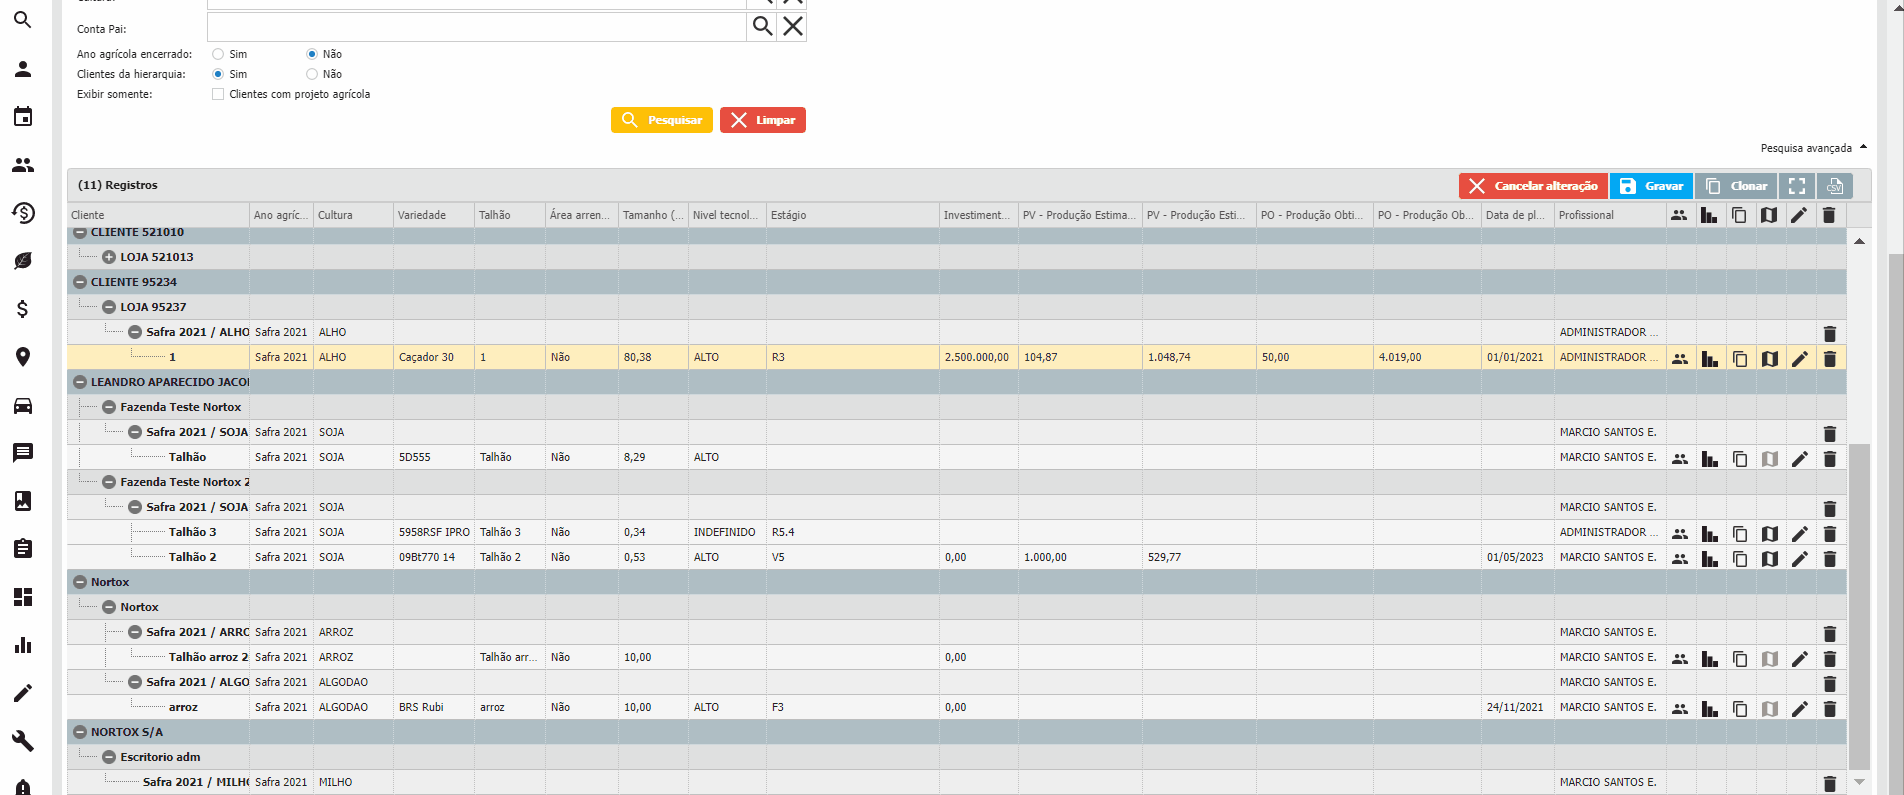Collapse the NORTOX S/A group
Screen dimensions: 1904x795
click(x=80, y=732)
